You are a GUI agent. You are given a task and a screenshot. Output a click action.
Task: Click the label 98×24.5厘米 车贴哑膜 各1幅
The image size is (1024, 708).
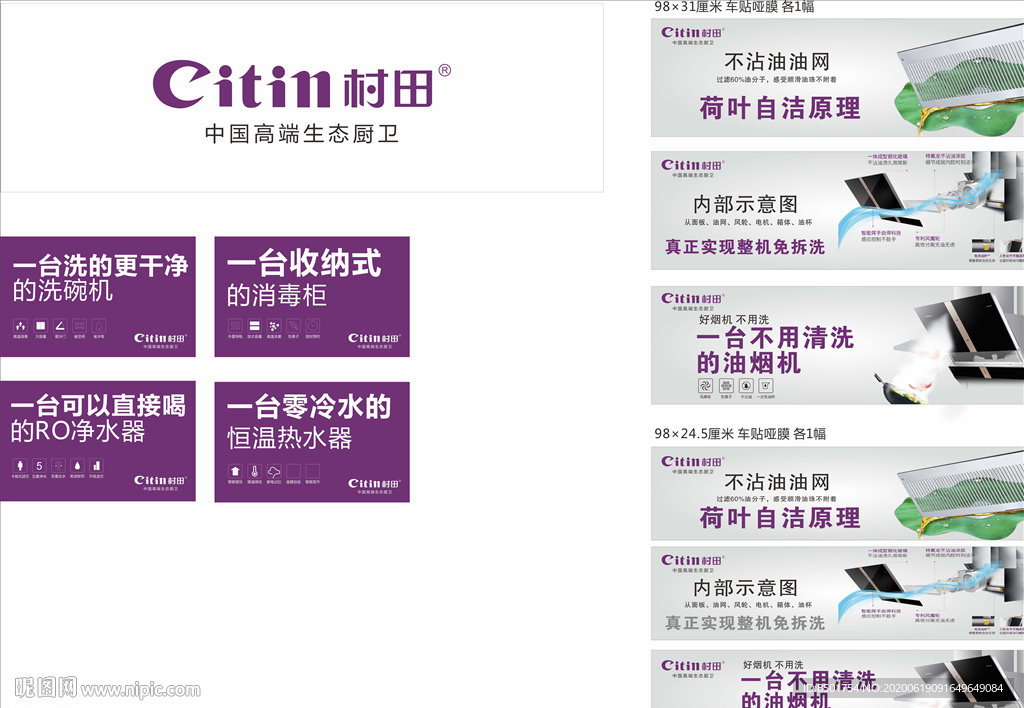pyautogui.click(x=740, y=434)
